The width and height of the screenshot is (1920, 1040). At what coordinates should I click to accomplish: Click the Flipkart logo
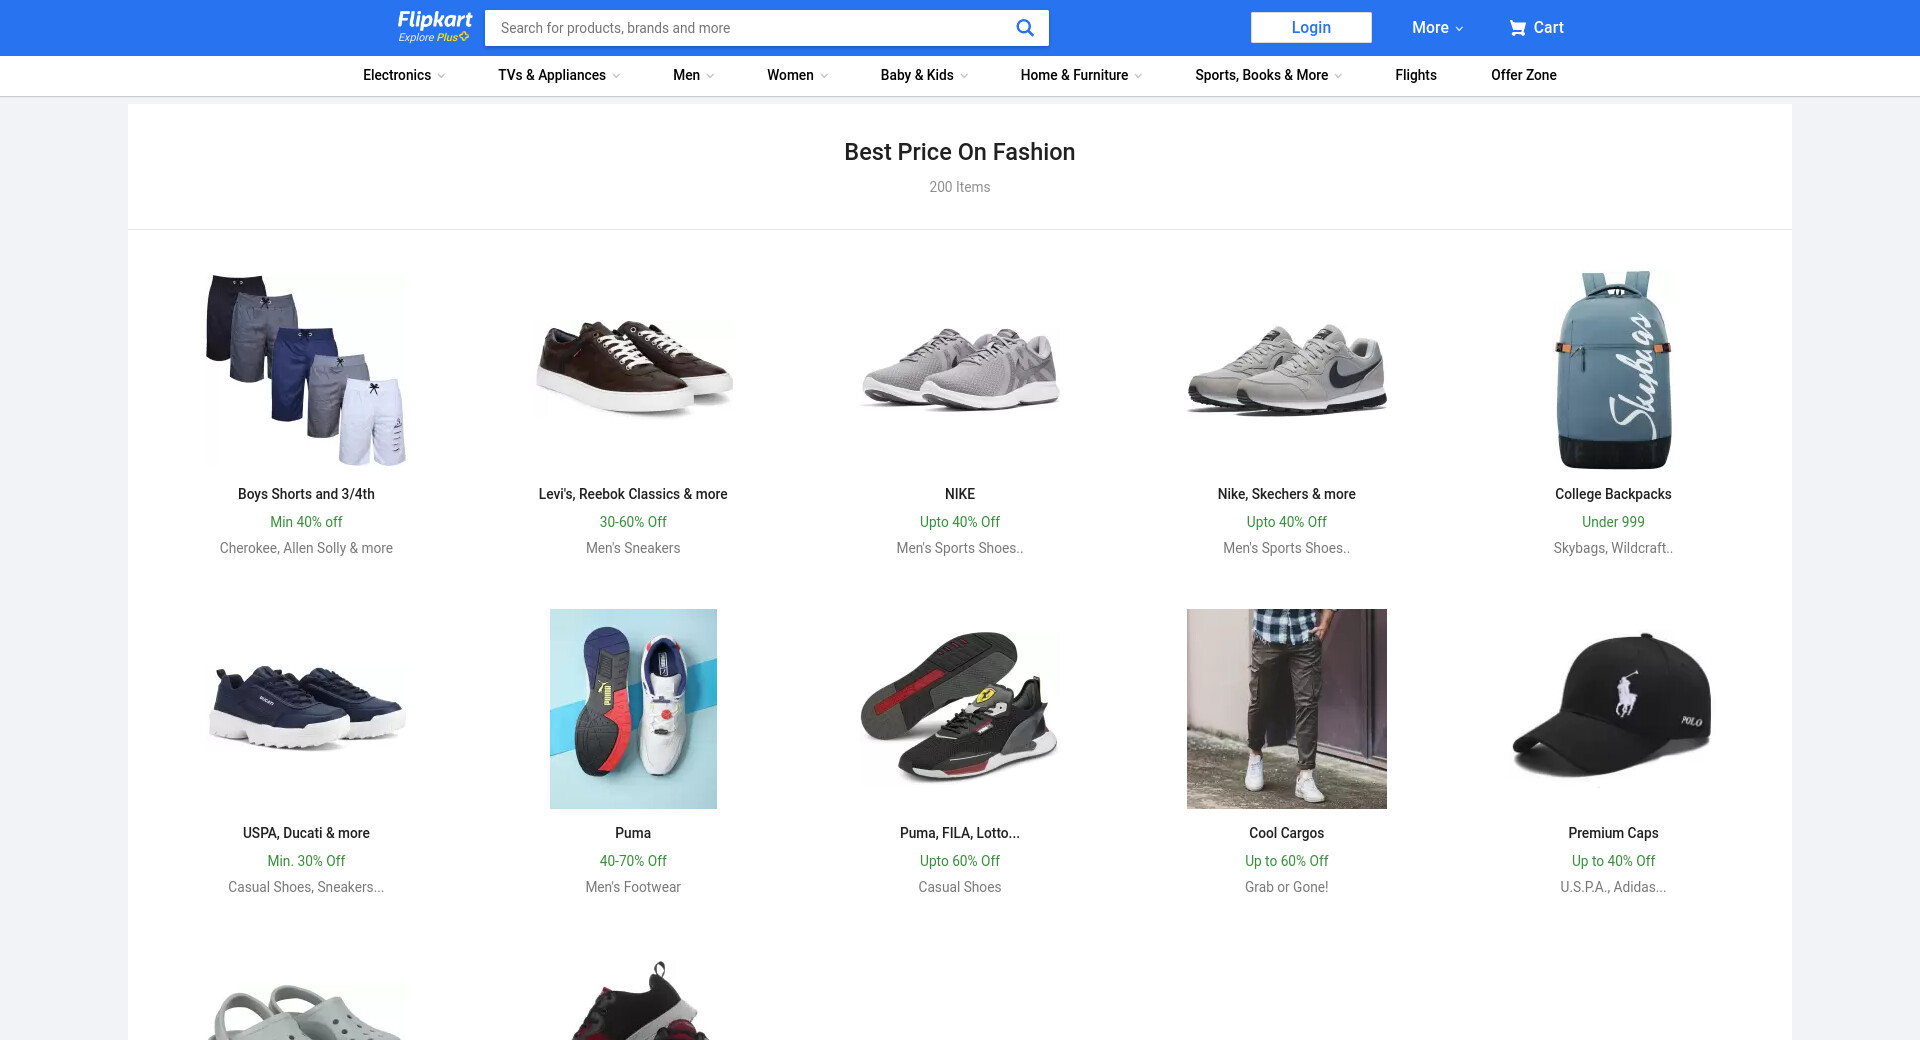[x=434, y=20]
